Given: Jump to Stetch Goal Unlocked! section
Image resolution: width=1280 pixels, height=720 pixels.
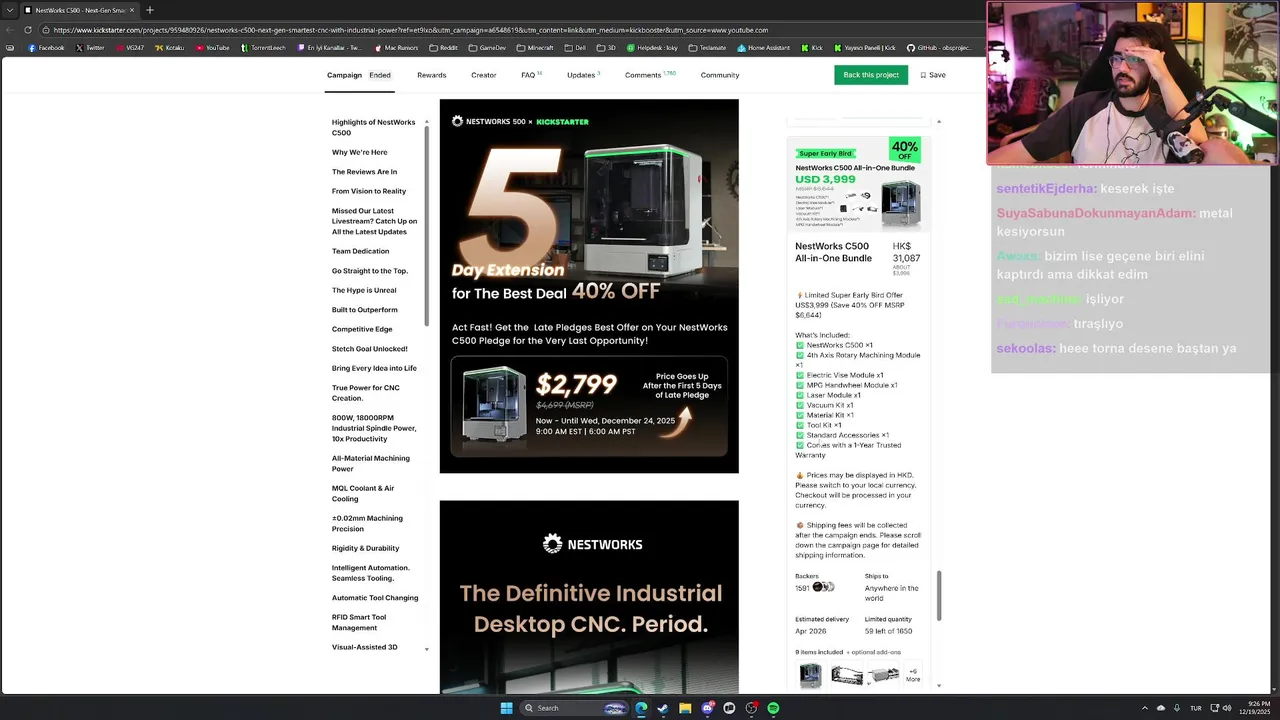Looking at the screenshot, I should [x=369, y=349].
